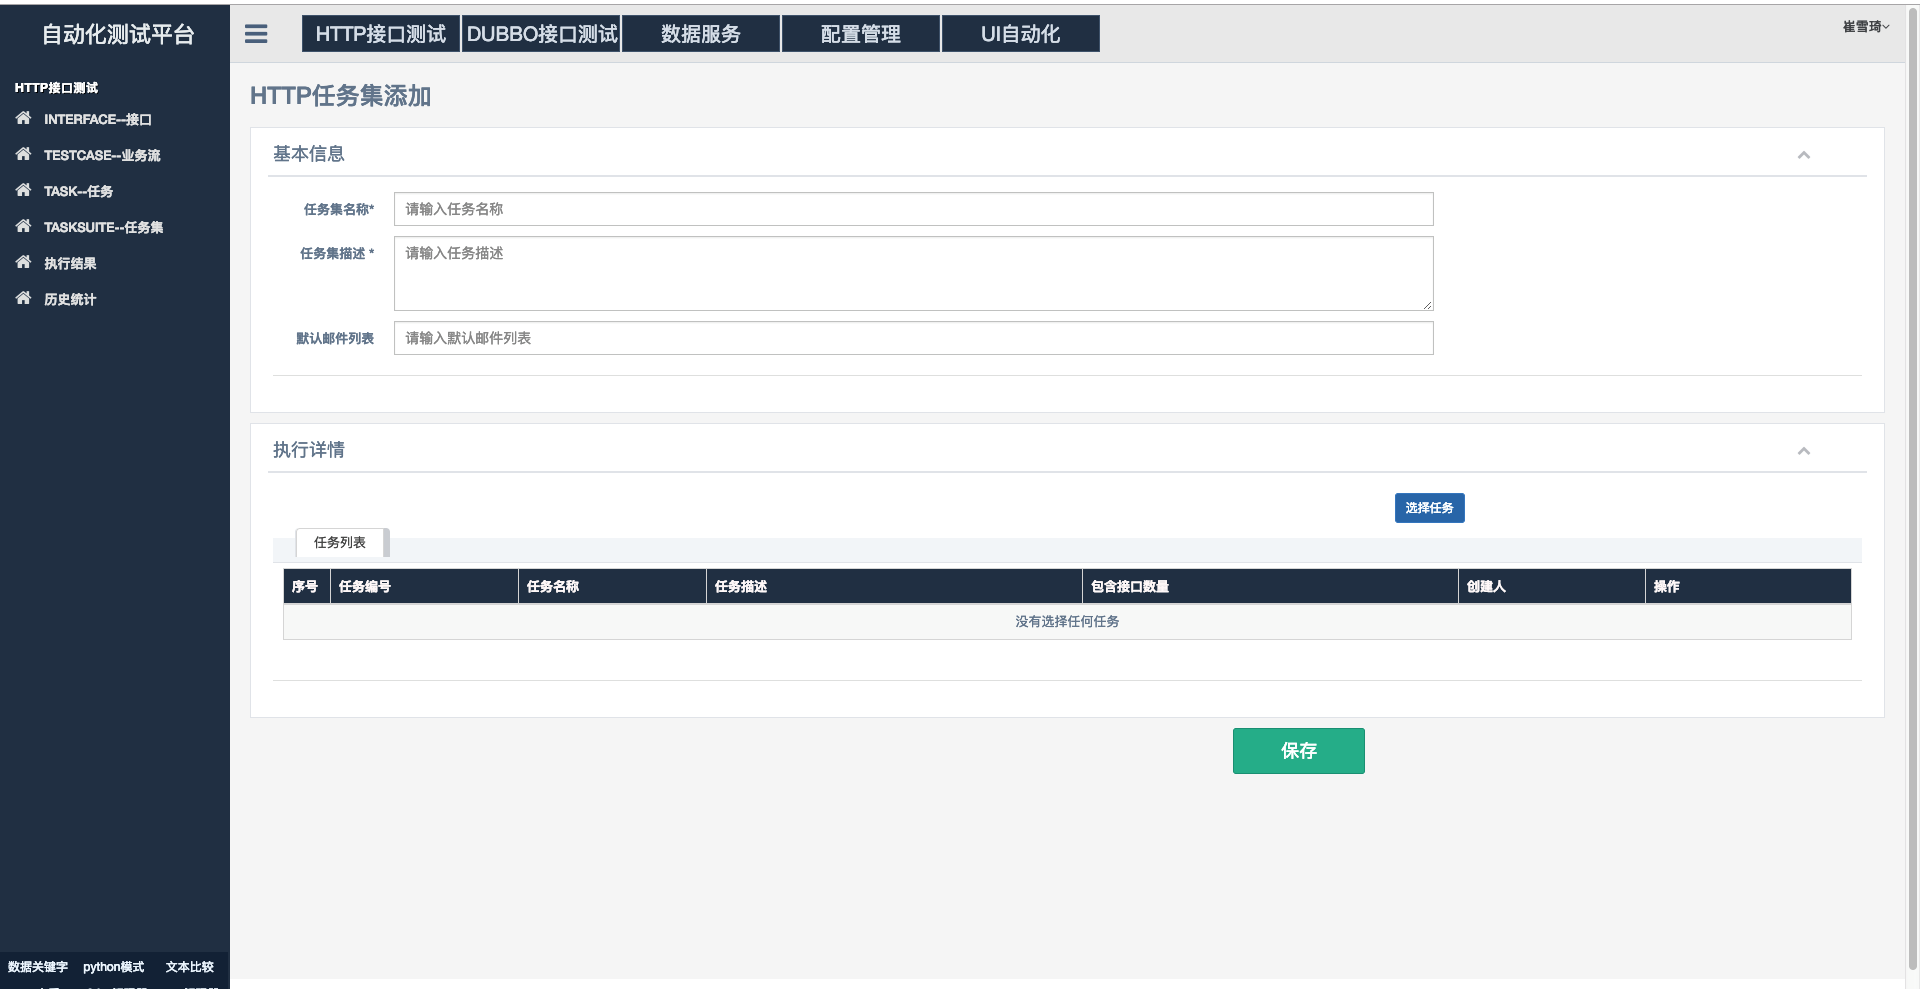Click the 创建人 column header
This screenshot has height=989, width=1920.
point(1551,586)
